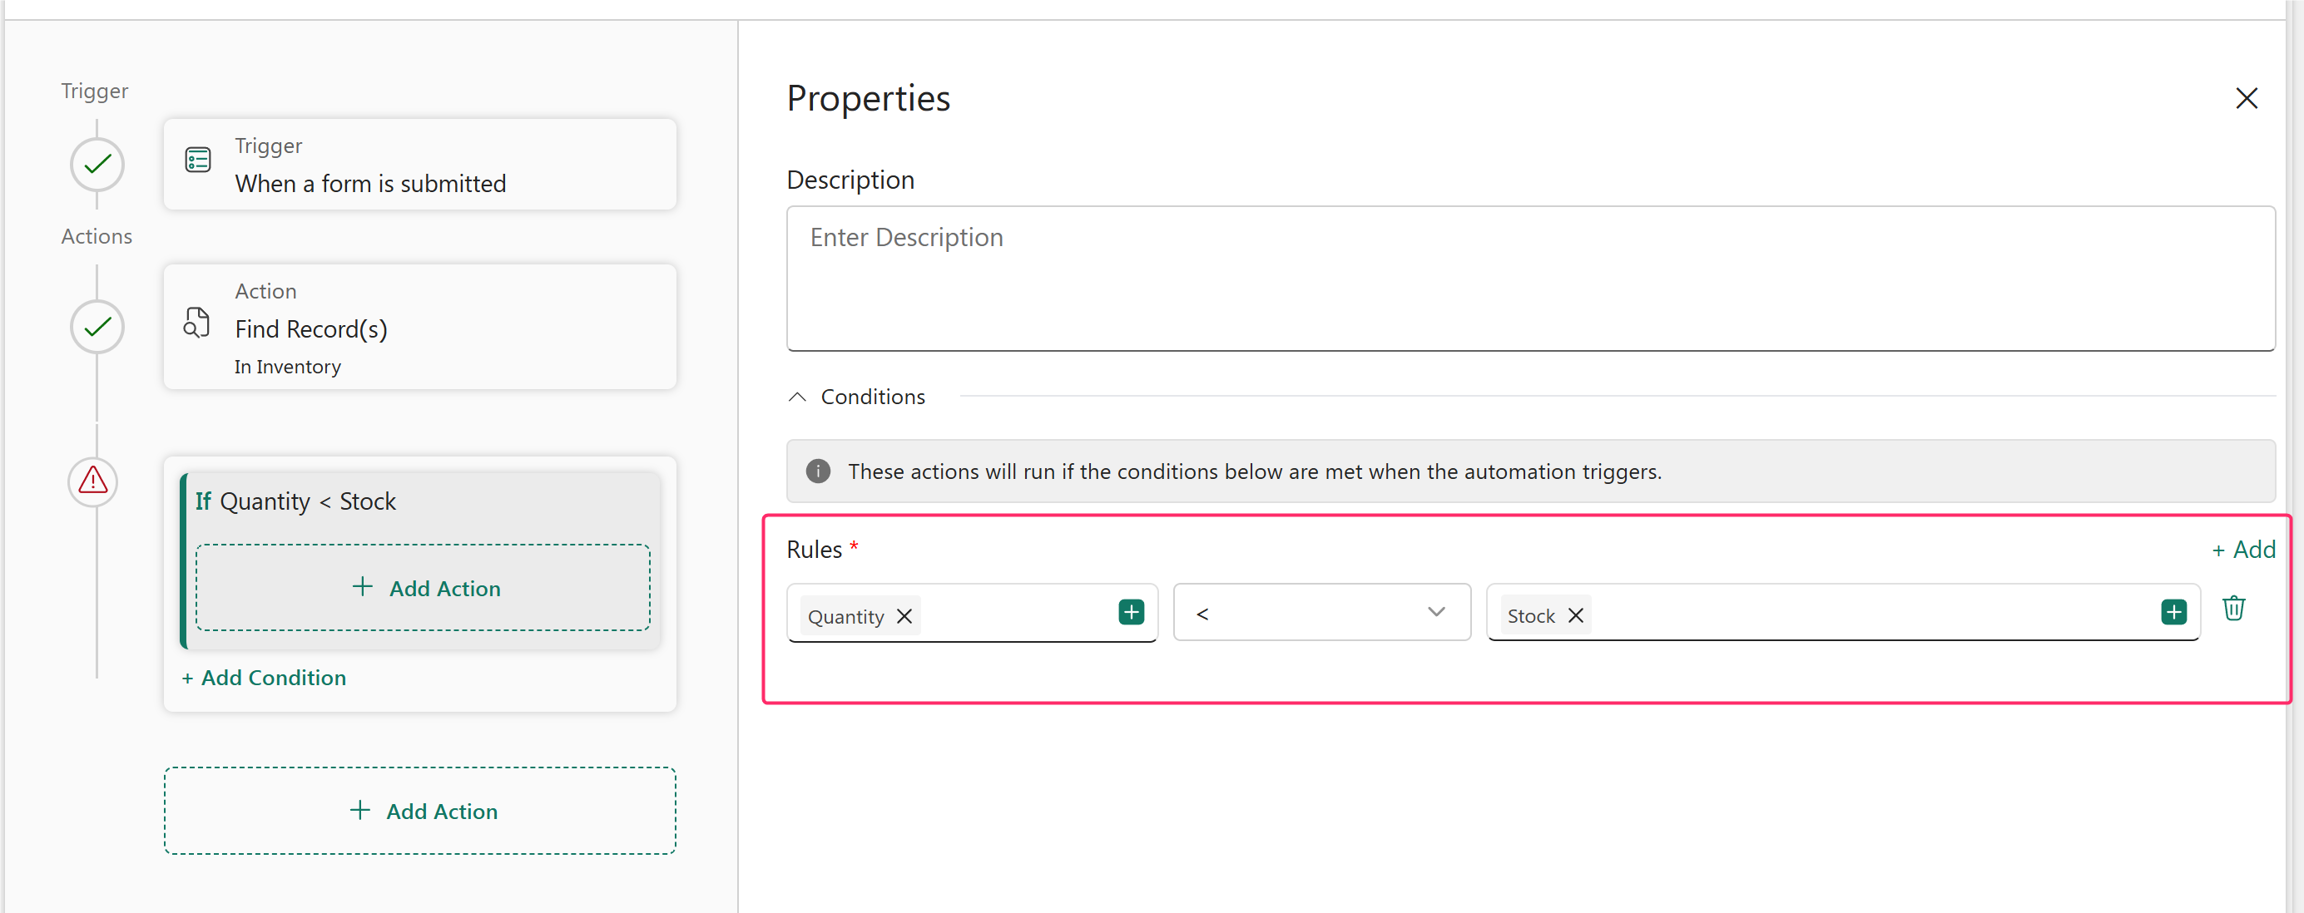Click Add Action inside the If block
The height and width of the screenshot is (913, 2304).
coord(423,587)
